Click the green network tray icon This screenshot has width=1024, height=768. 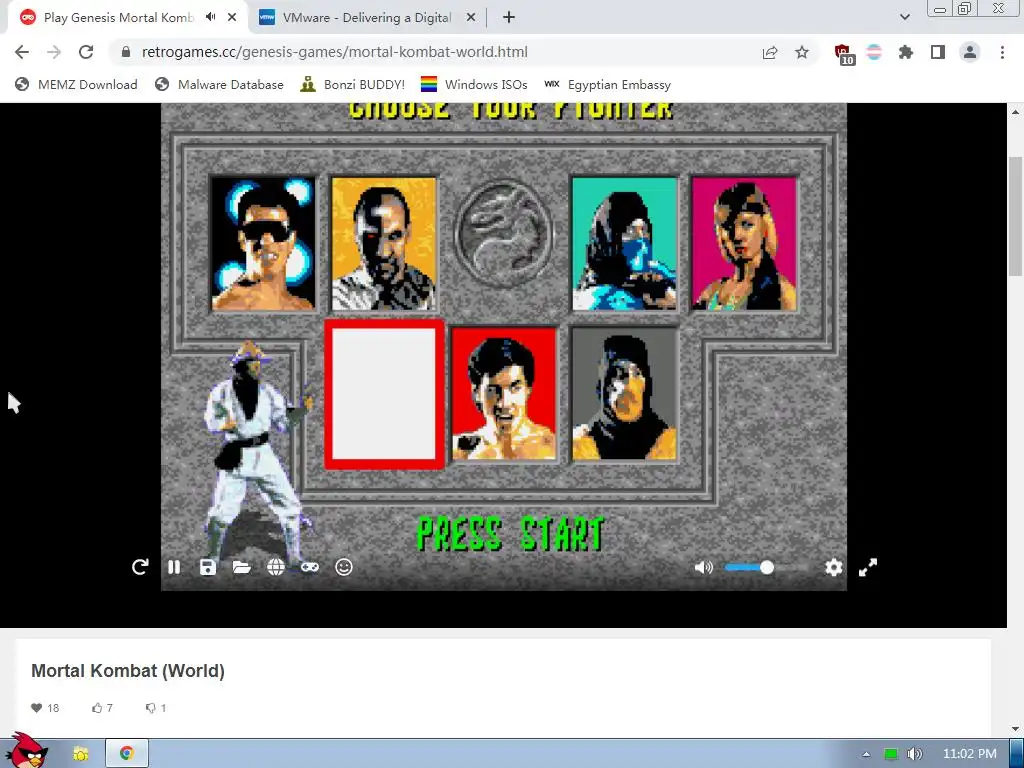point(891,754)
